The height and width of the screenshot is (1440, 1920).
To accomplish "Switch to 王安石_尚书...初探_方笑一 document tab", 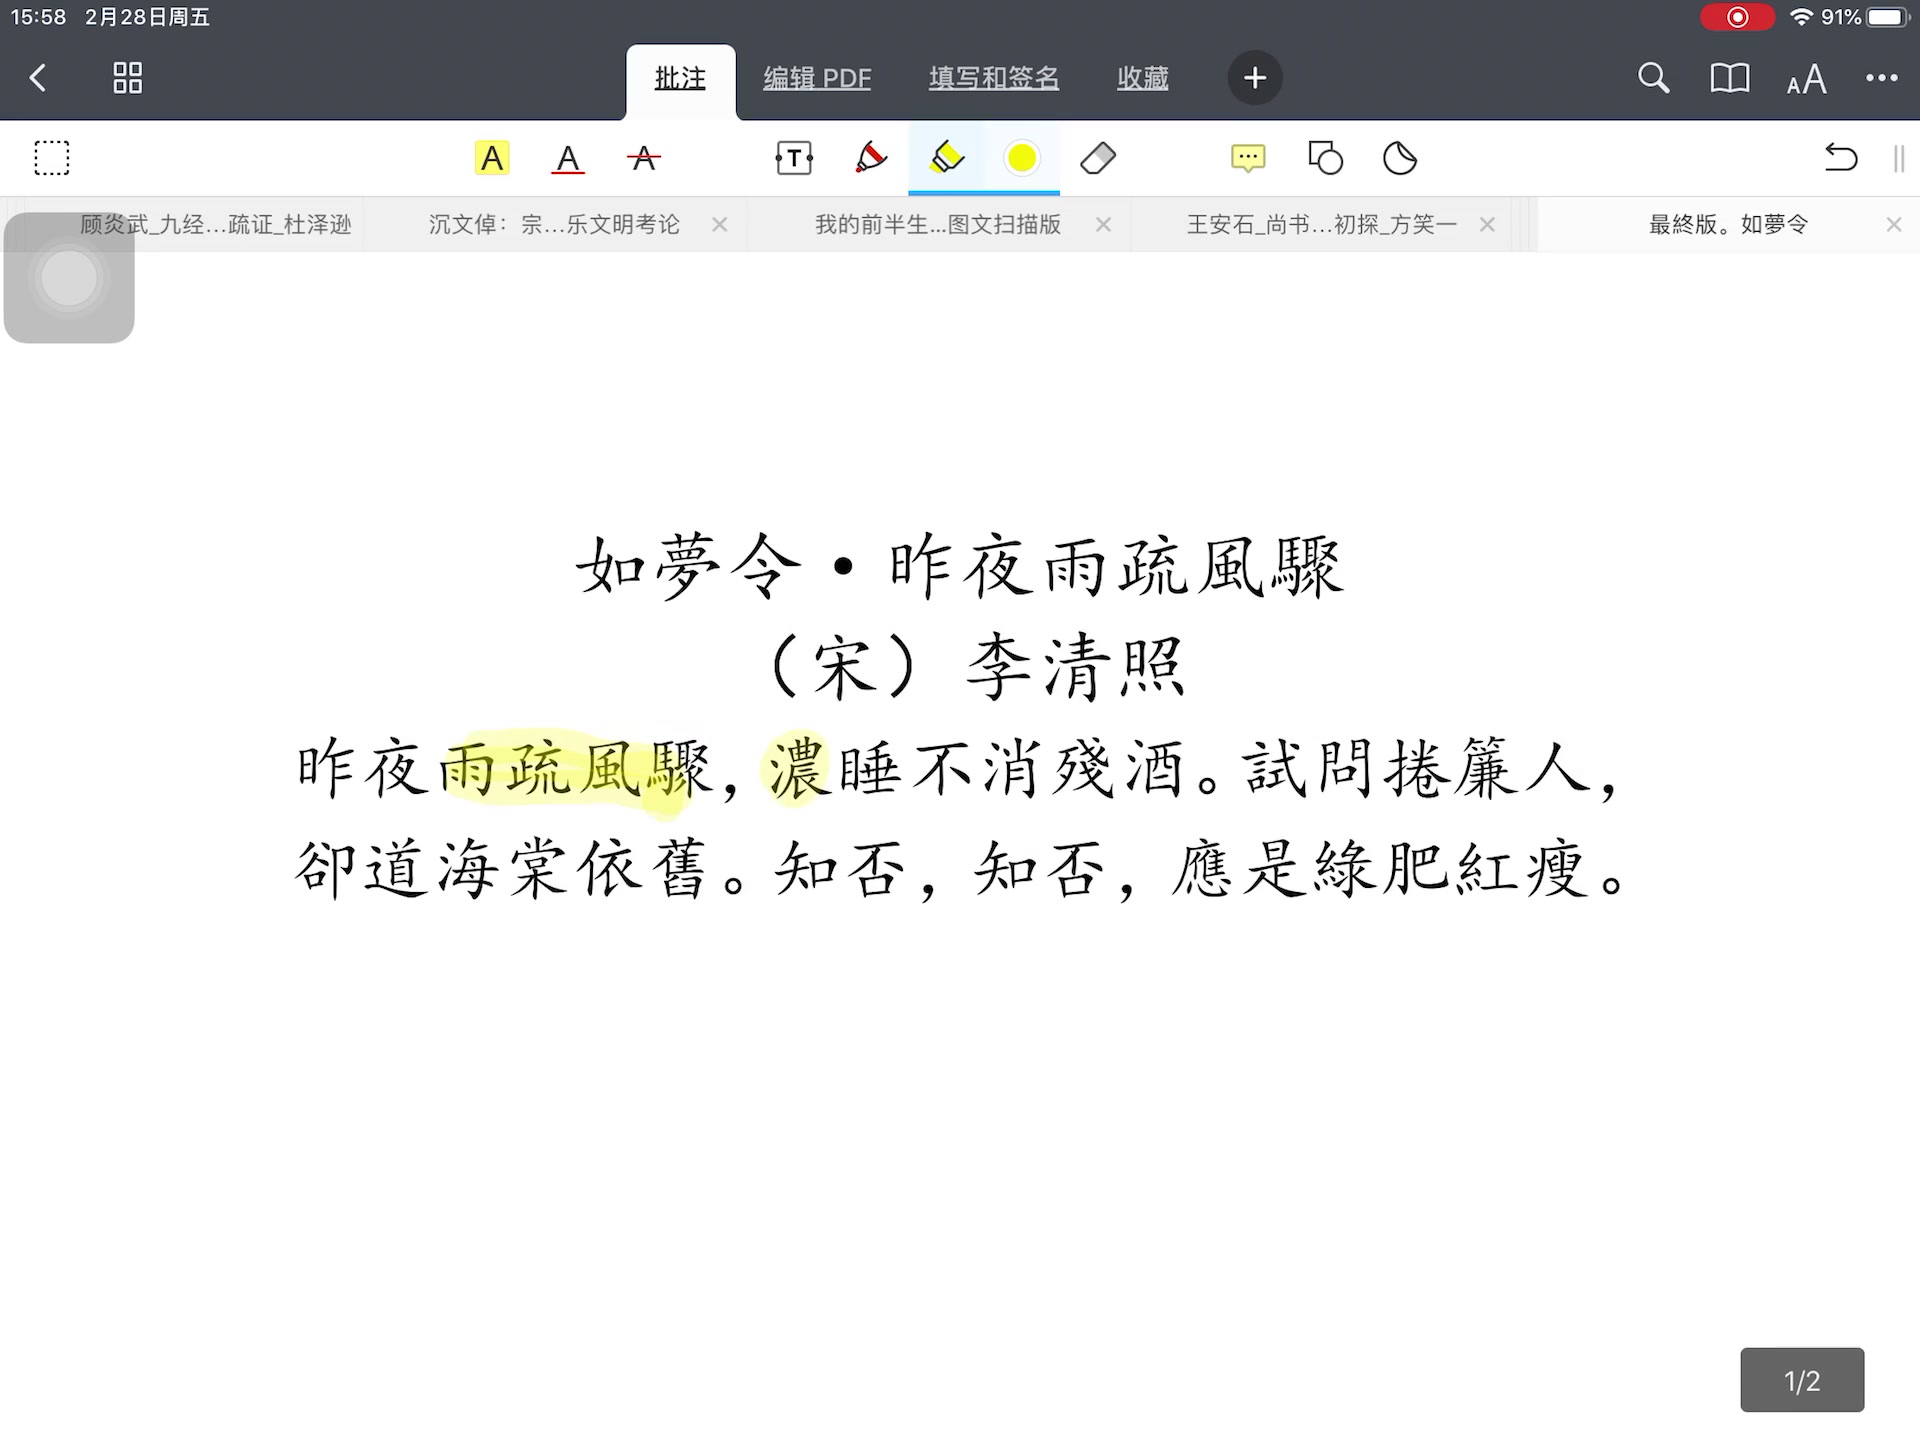I will pos(1322,224).
